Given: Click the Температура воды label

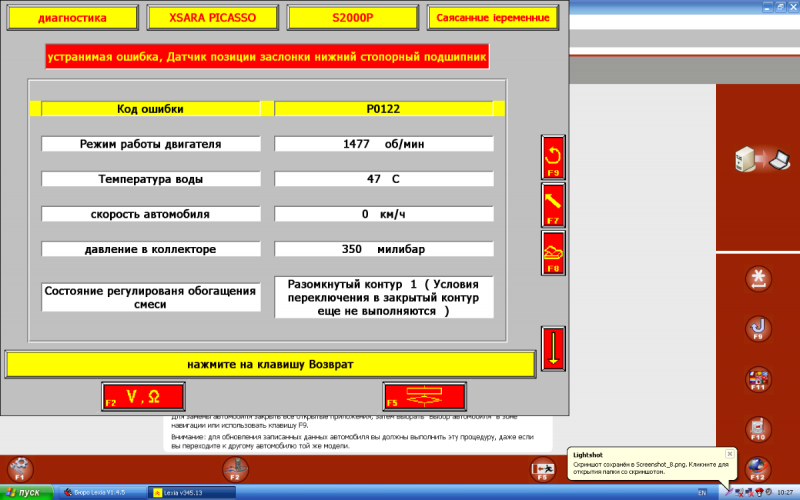Looking at the screenshot, I should [x=151, y=179].
